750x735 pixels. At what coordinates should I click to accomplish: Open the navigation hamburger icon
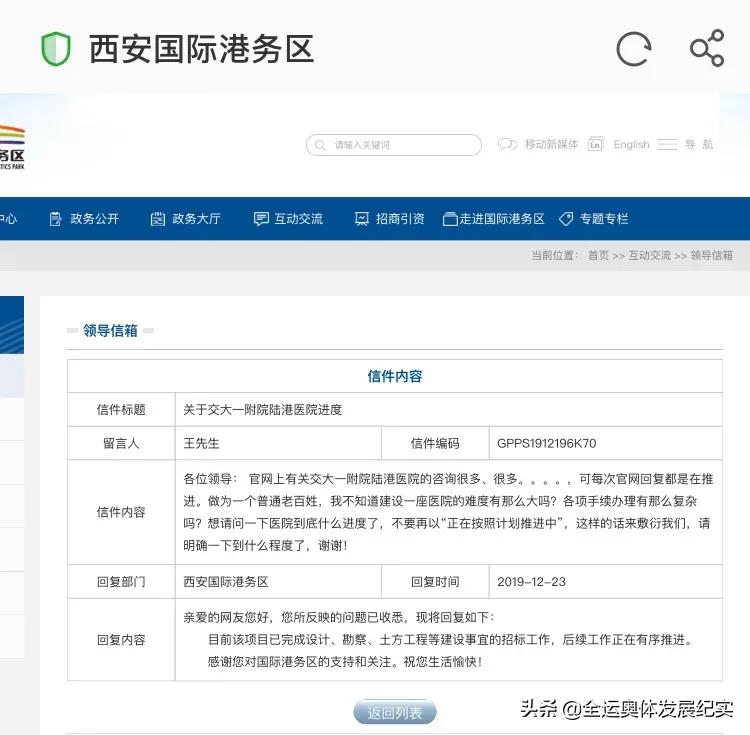[667, 144]
